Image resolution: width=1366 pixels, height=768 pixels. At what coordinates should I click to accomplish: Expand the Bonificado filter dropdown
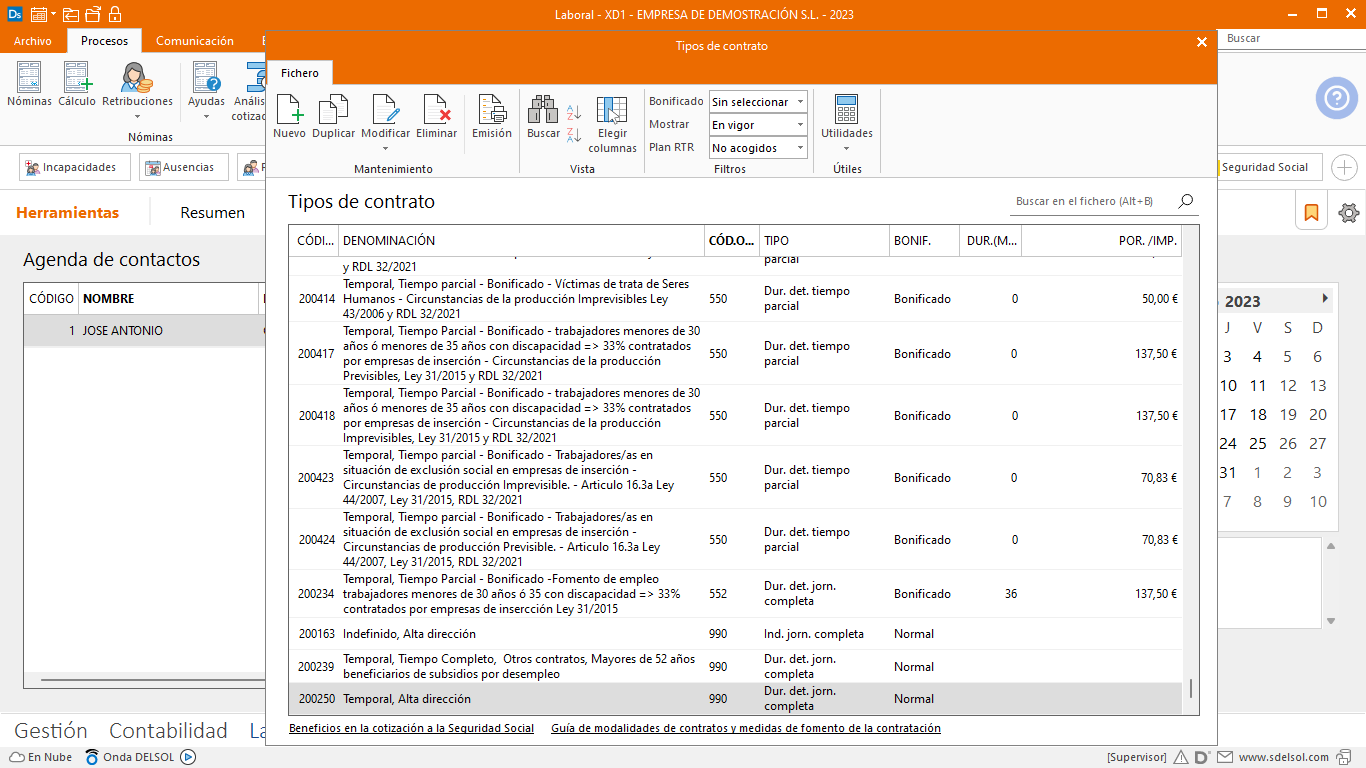[x=800, y=102]
